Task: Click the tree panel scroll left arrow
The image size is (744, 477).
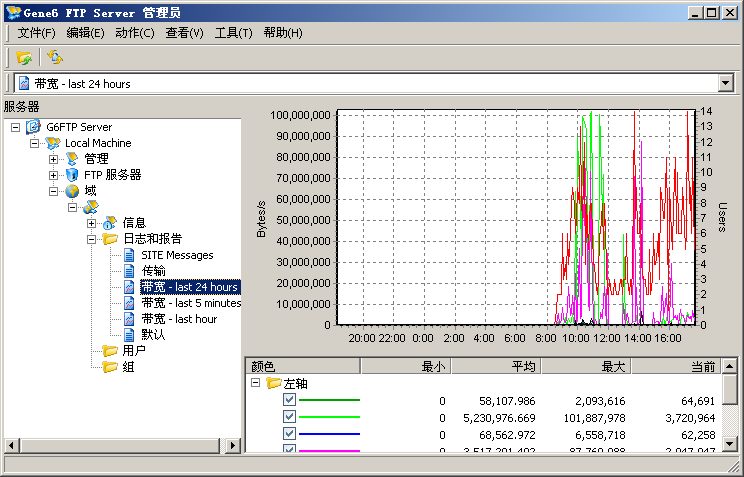Action: coord(12,445)
